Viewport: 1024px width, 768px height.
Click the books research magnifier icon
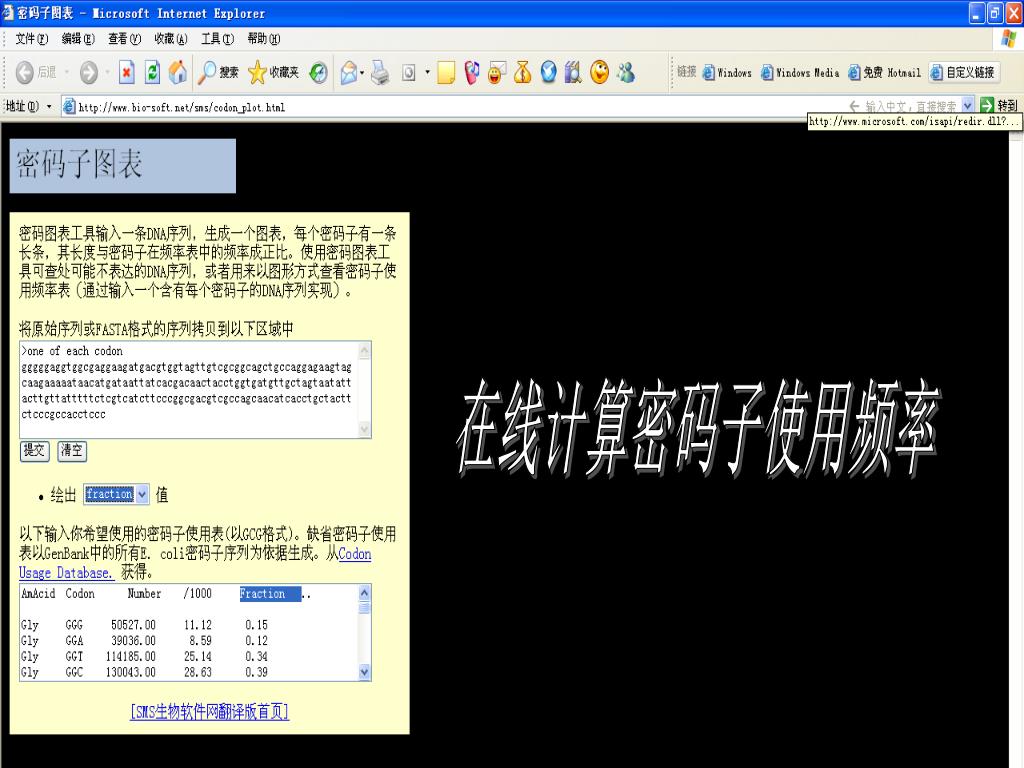(x=573, y=72)
